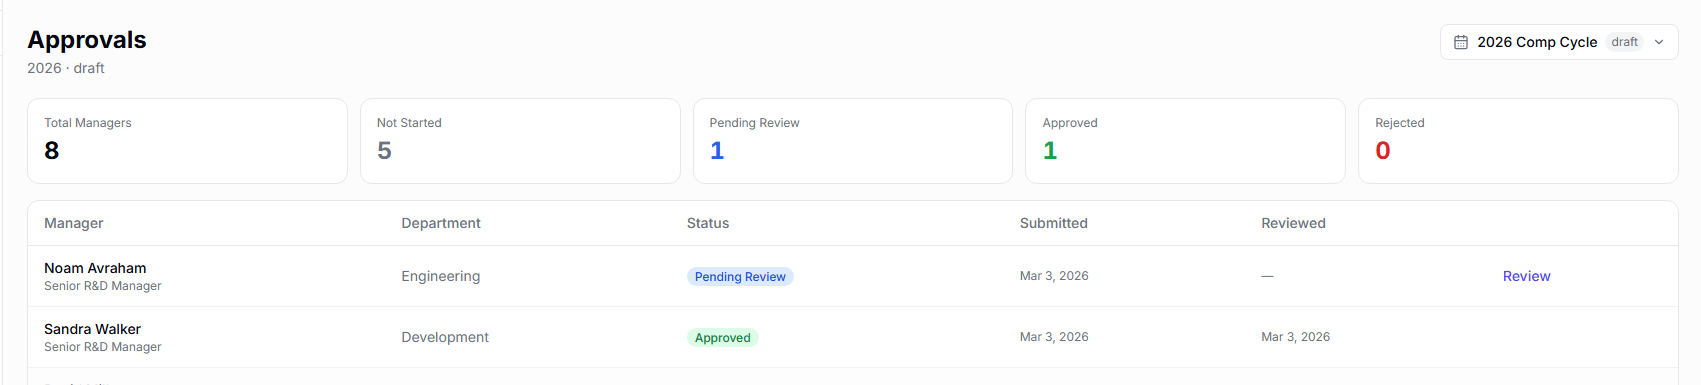This screenshot has height=385, width=1701.
Task: Click the Engineering department cell
Action: 441,276
